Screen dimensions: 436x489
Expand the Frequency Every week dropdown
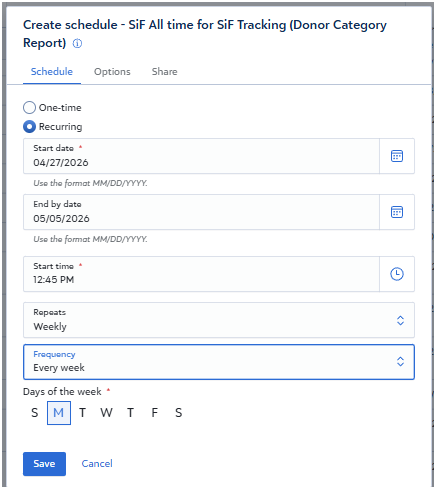click(x=219, y=362)
